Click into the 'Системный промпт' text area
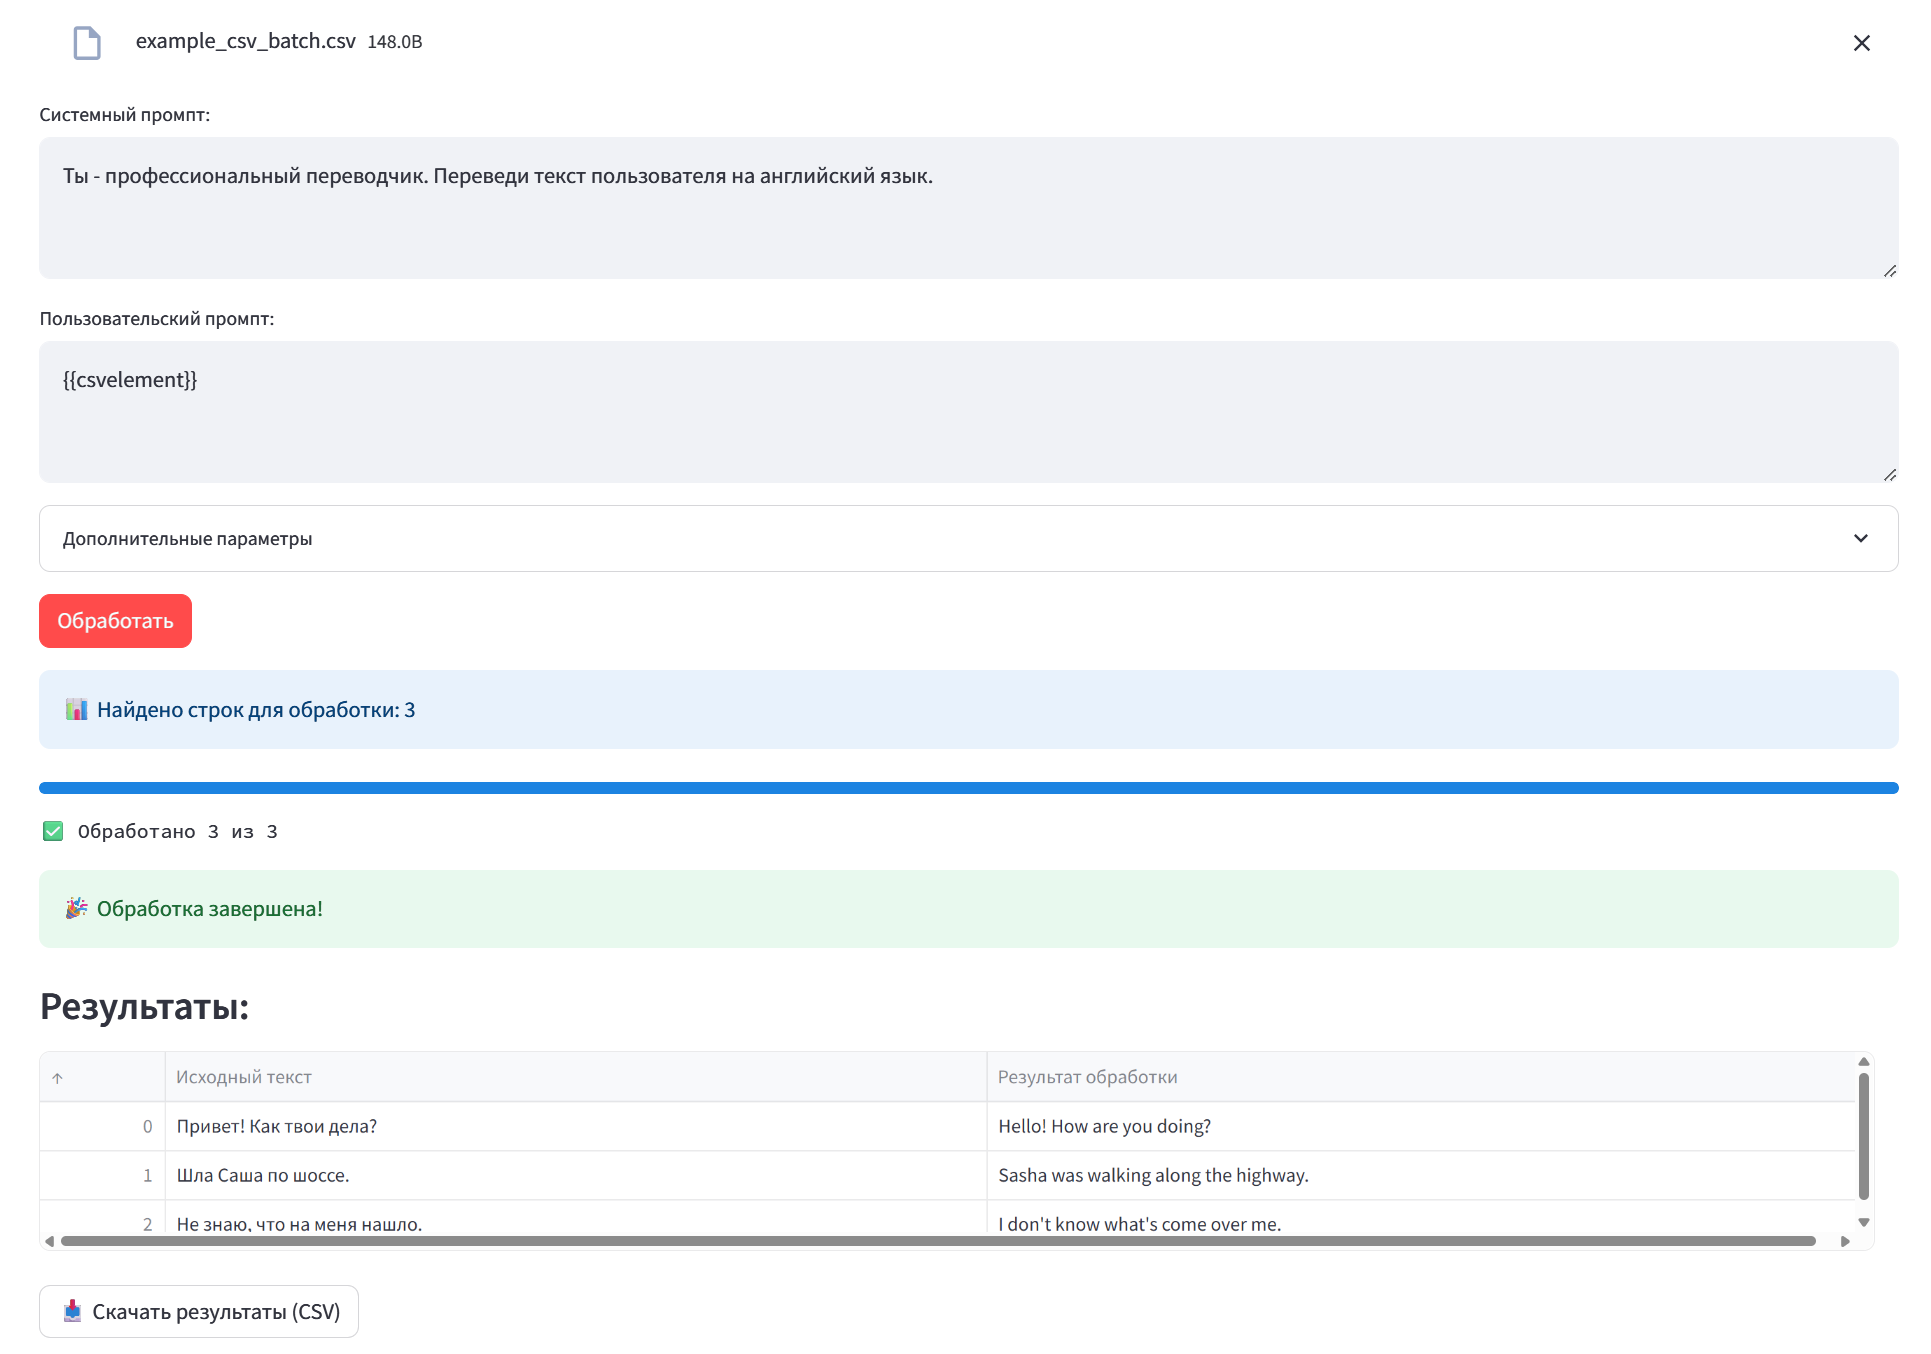The height and width of the screenshot is (1354, 1931). (x=968, y=208)
